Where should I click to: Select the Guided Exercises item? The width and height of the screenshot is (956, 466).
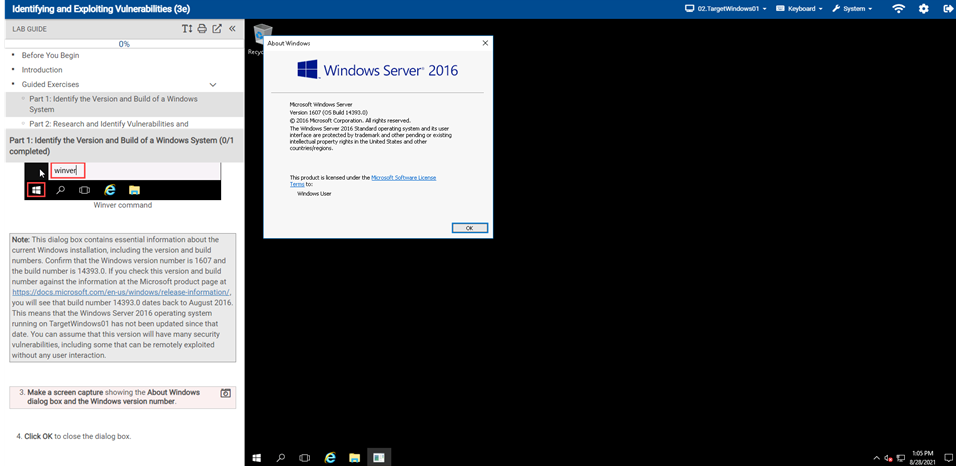[x=51, y=85]
